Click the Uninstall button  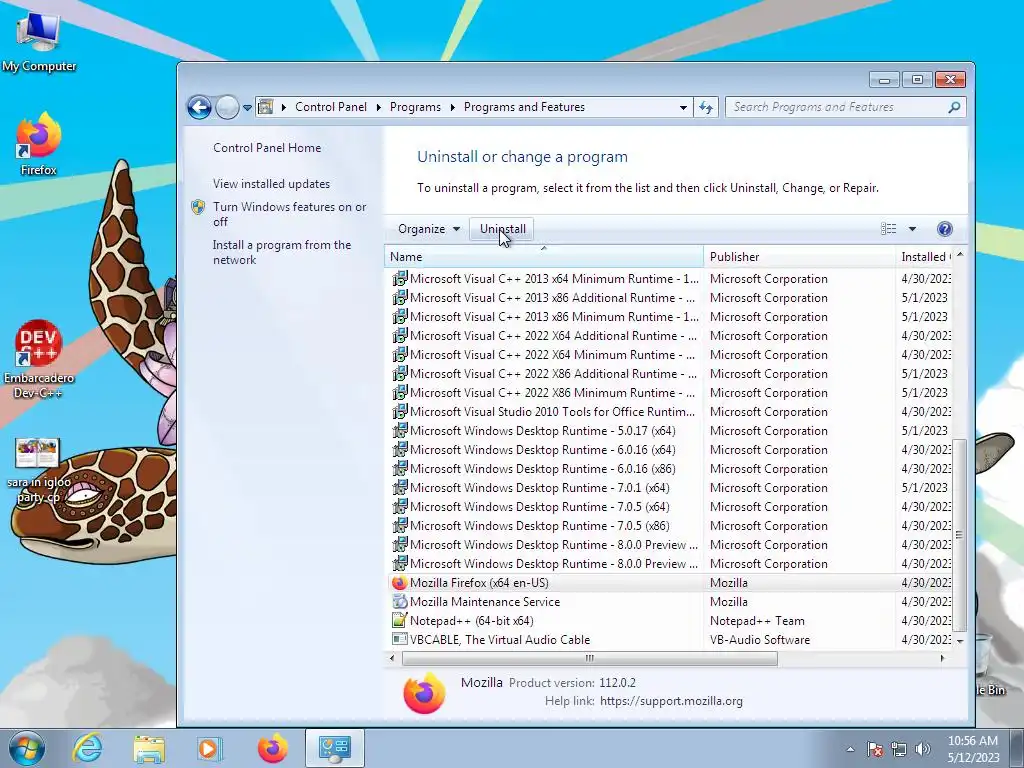click(x=502, y=229)
